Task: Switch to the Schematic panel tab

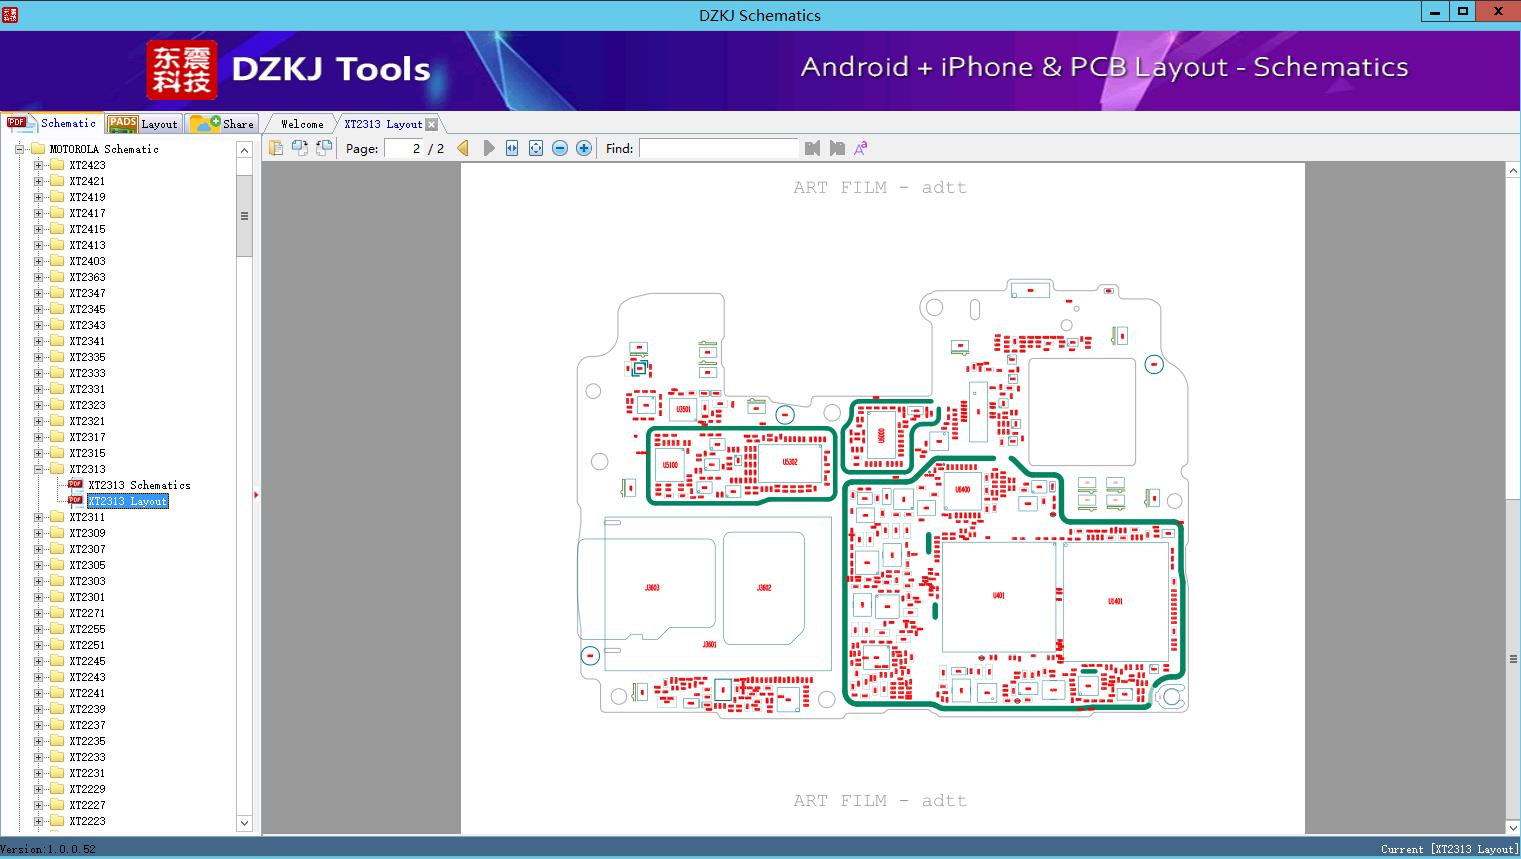Action: [52, 123]
